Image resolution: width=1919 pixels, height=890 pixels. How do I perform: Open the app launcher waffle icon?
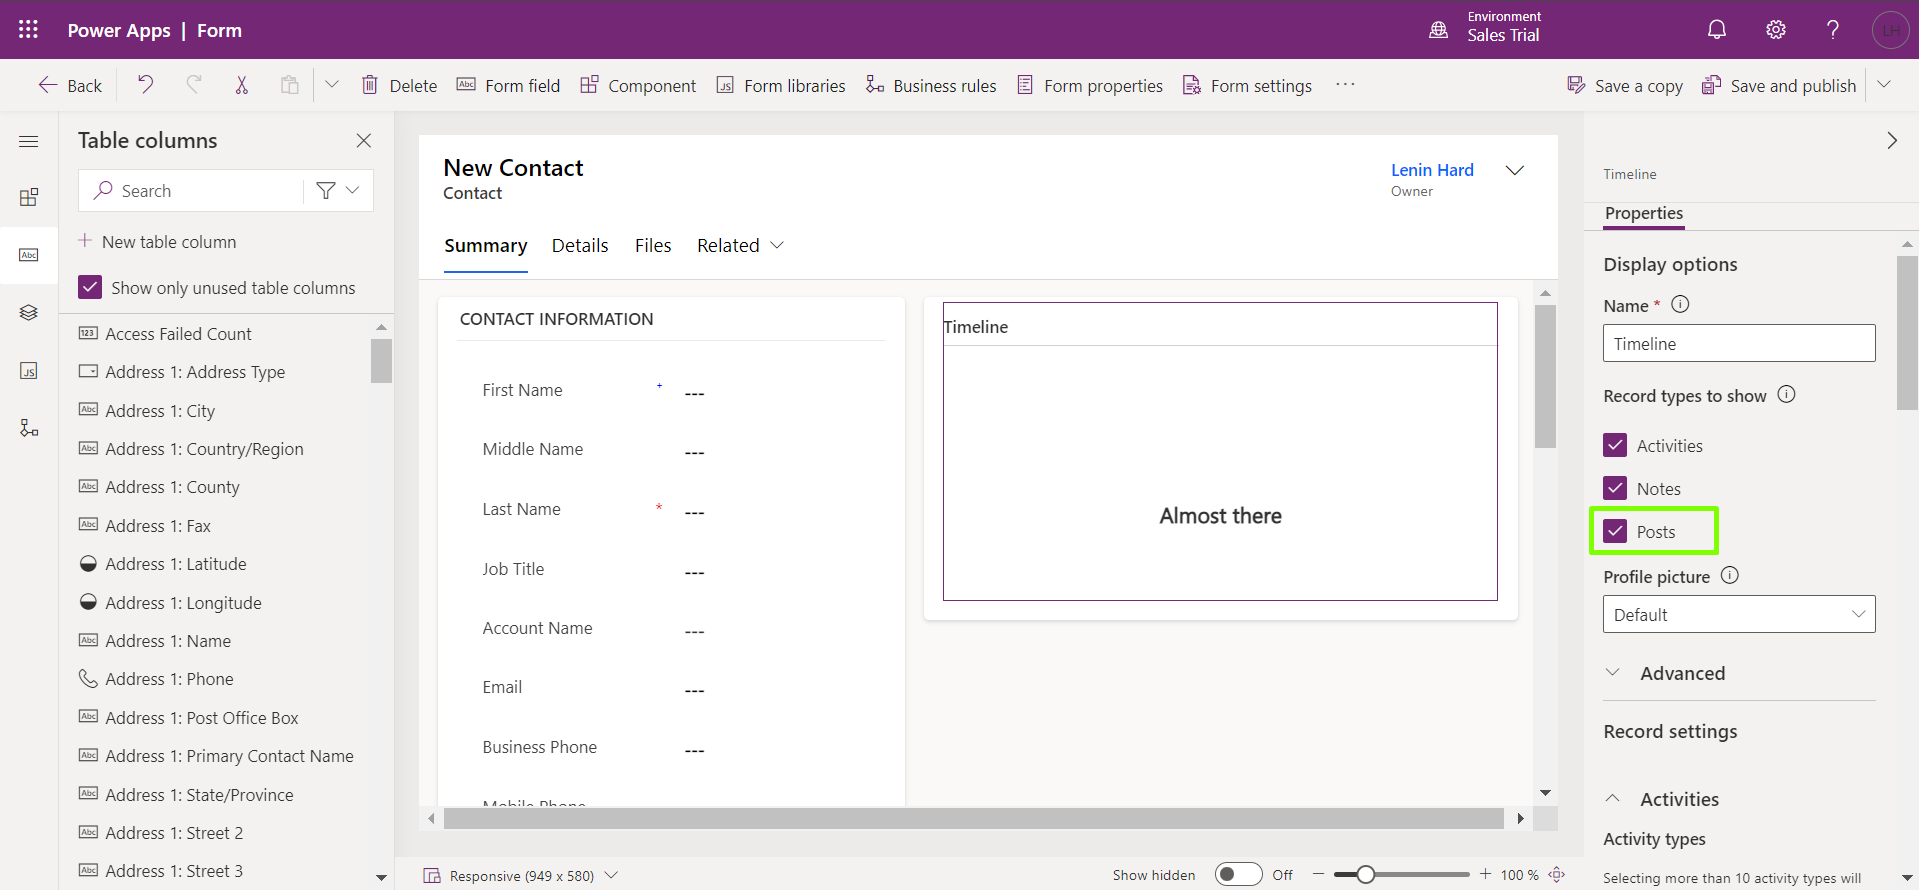[x=28, y=30]
